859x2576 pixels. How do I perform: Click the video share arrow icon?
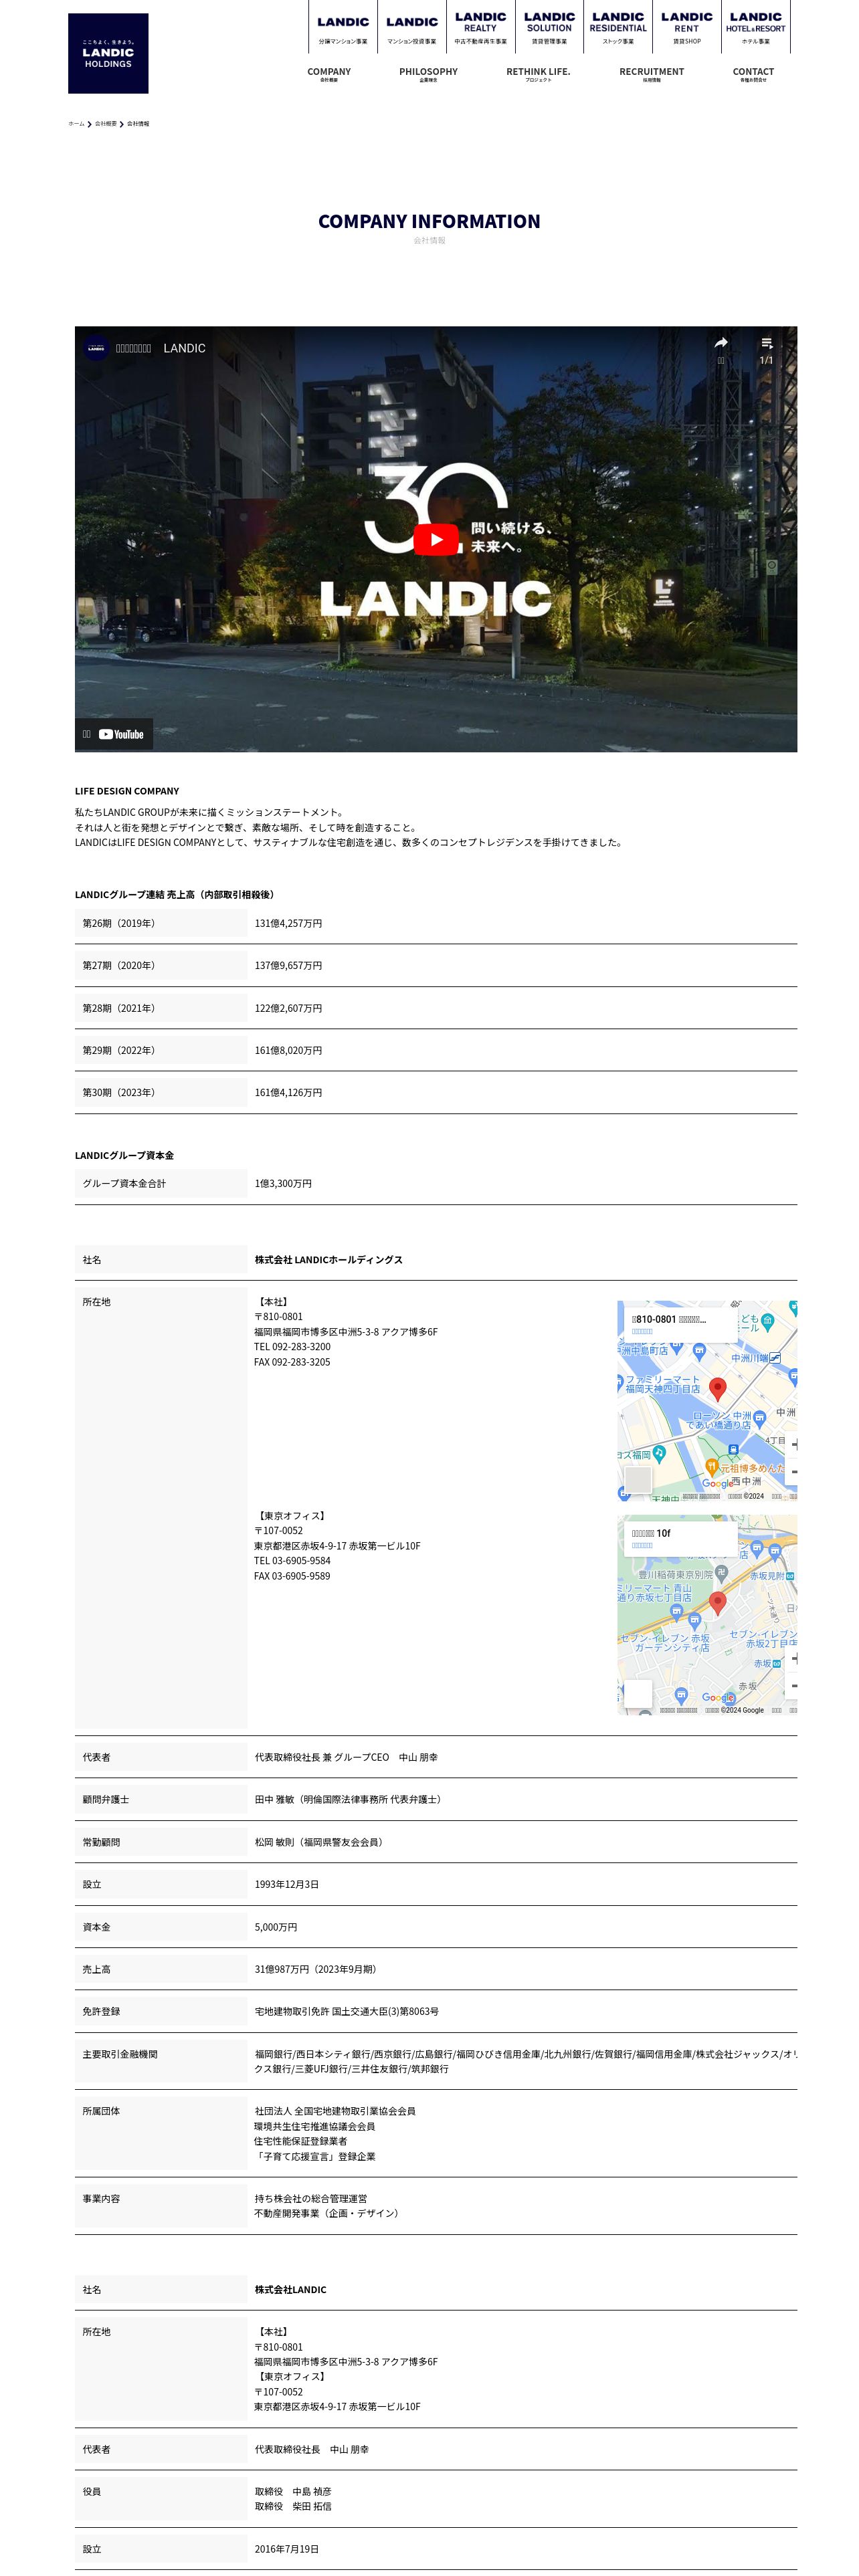tap(721, 343)
